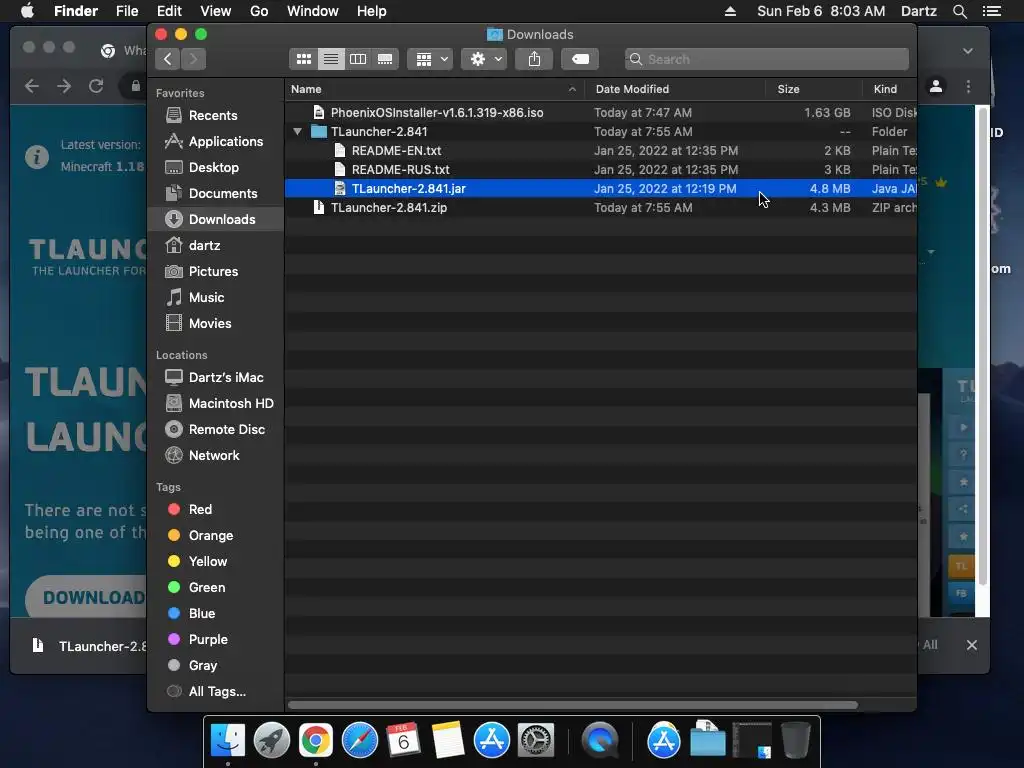Open Downloads in sidebar
This screenshot has height=768, width=1024.
coord(216,219)
